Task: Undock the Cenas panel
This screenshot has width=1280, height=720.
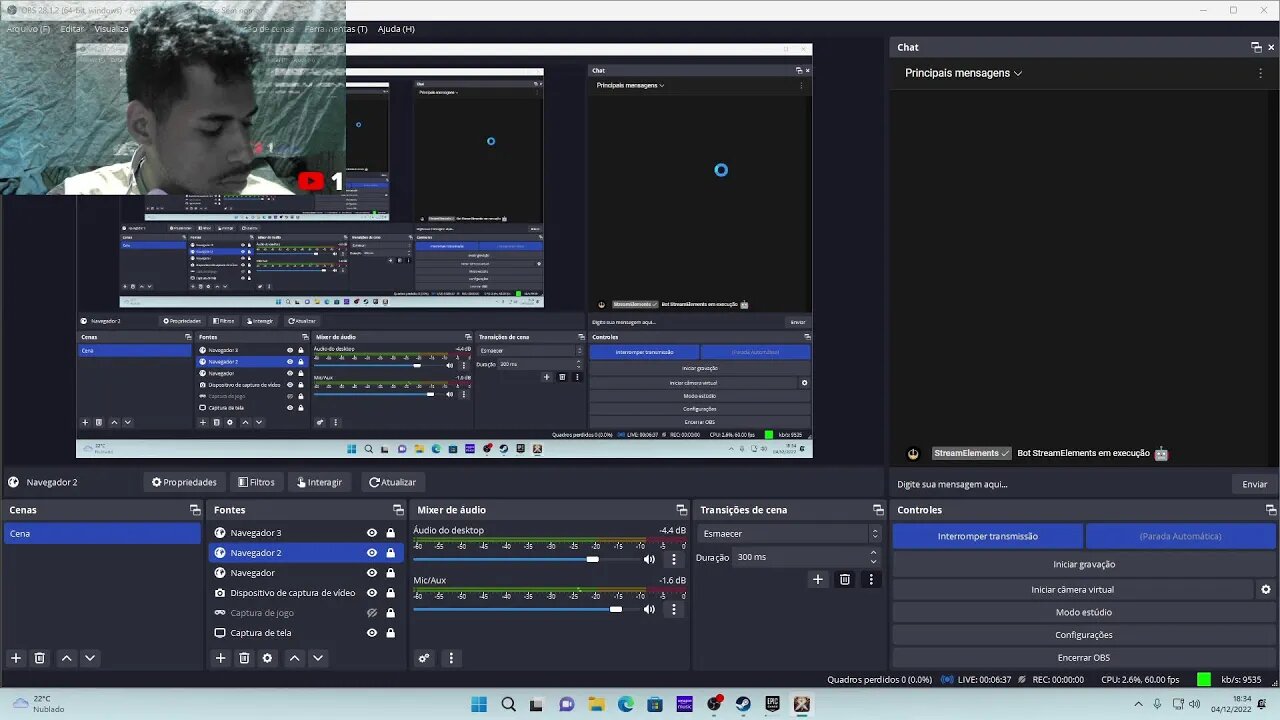Action: pyautogui.click(x=195, y=510)
